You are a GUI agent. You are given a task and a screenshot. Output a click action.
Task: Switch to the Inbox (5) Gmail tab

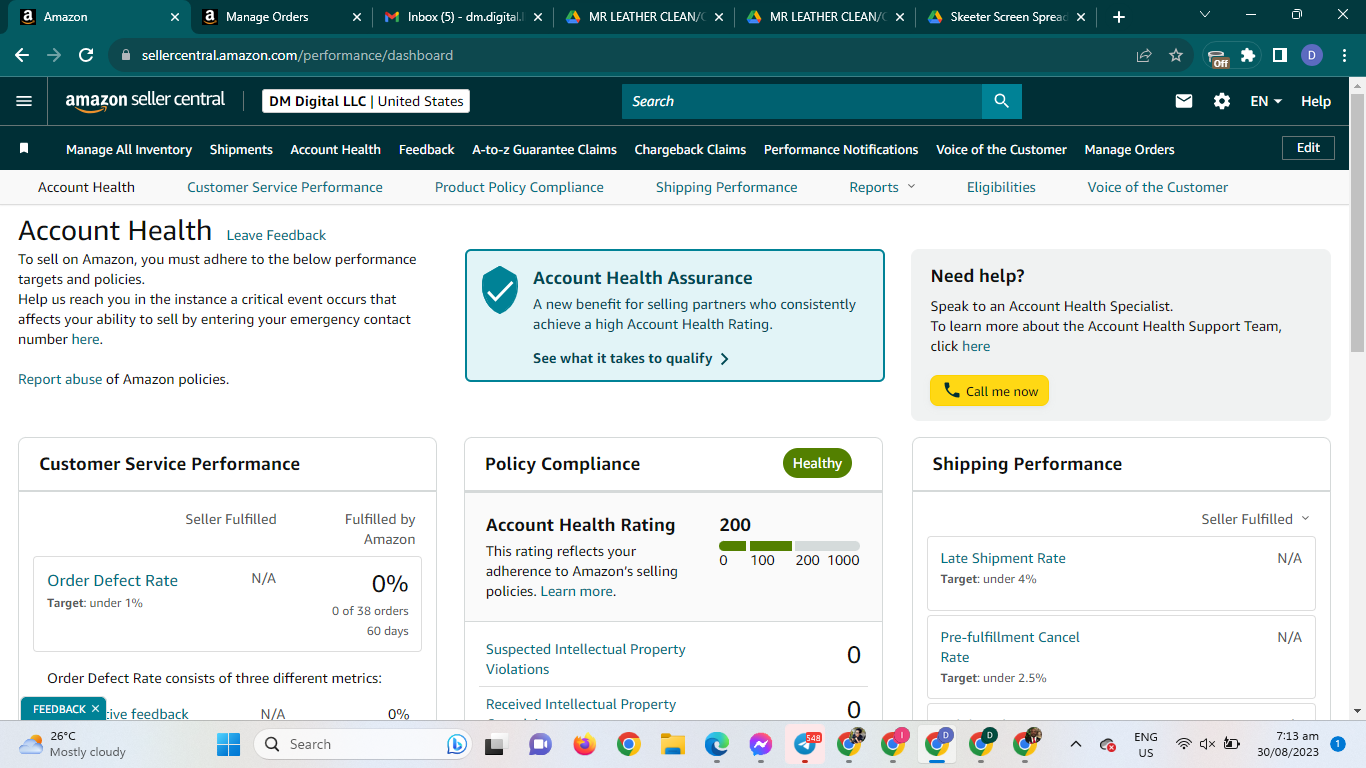465,17
